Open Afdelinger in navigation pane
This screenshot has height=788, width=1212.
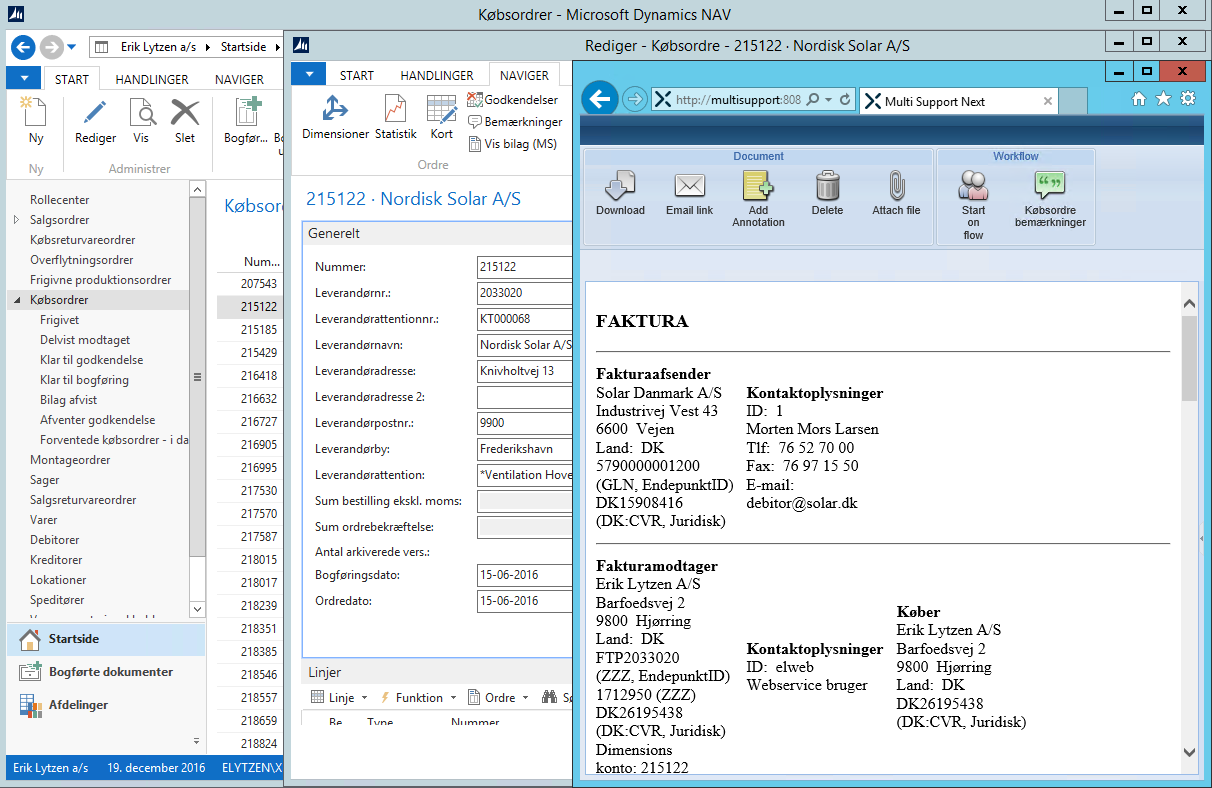106,705
